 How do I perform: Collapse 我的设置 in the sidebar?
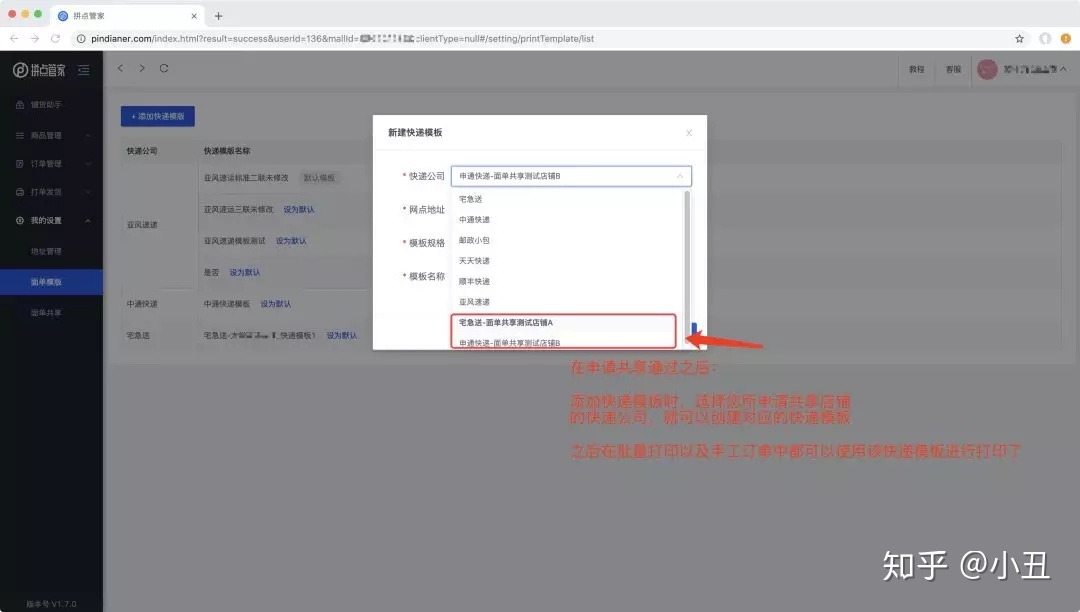(52, 220)
